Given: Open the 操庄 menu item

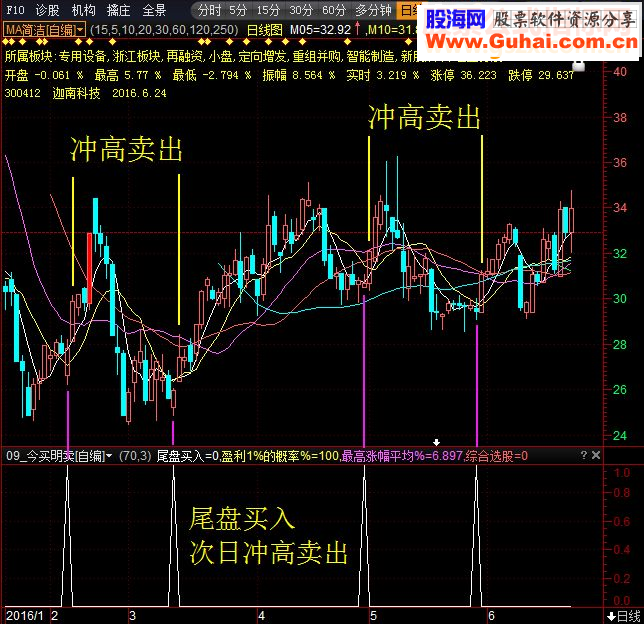Looking at the screenshot, I should coord(119,10).
